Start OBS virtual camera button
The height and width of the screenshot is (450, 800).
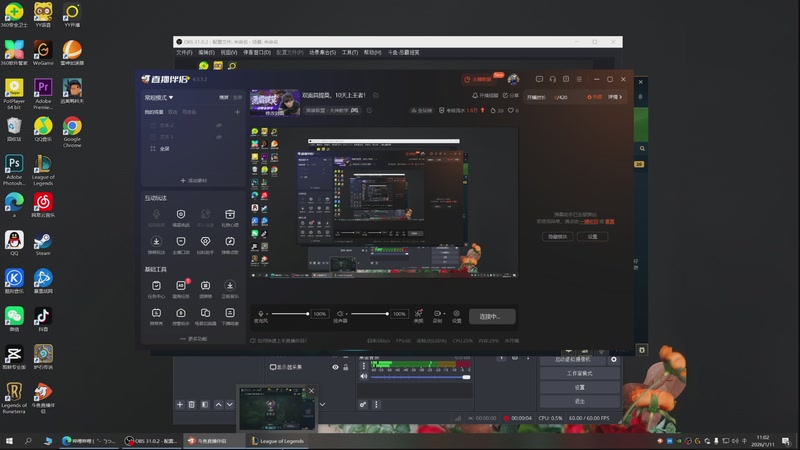point(573,360)
